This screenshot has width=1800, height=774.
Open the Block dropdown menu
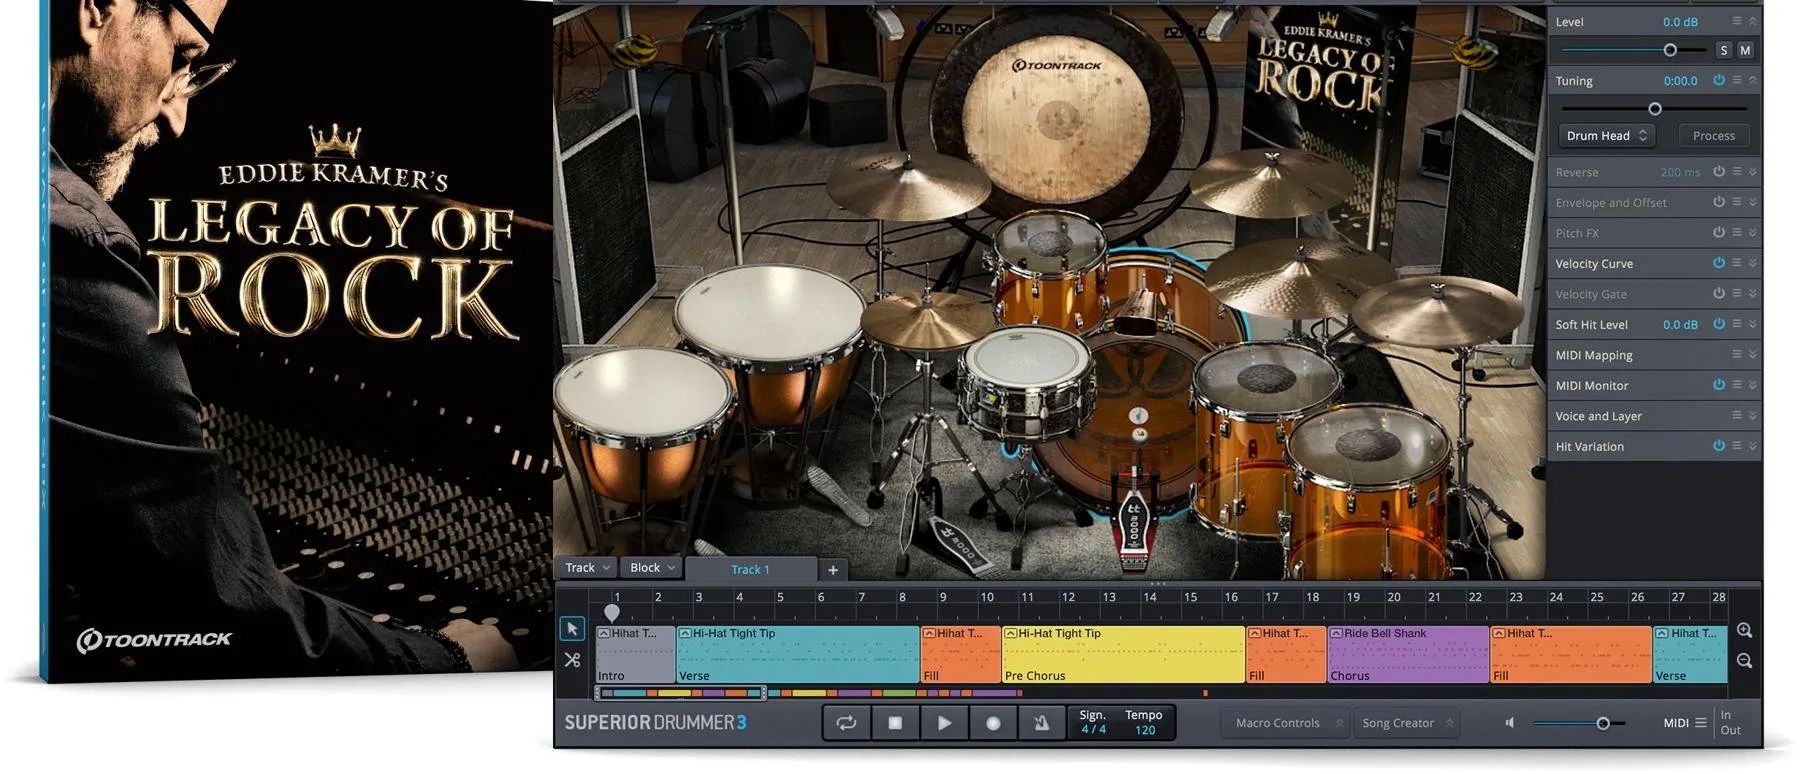pyautogui.click(x=652, y=568)
